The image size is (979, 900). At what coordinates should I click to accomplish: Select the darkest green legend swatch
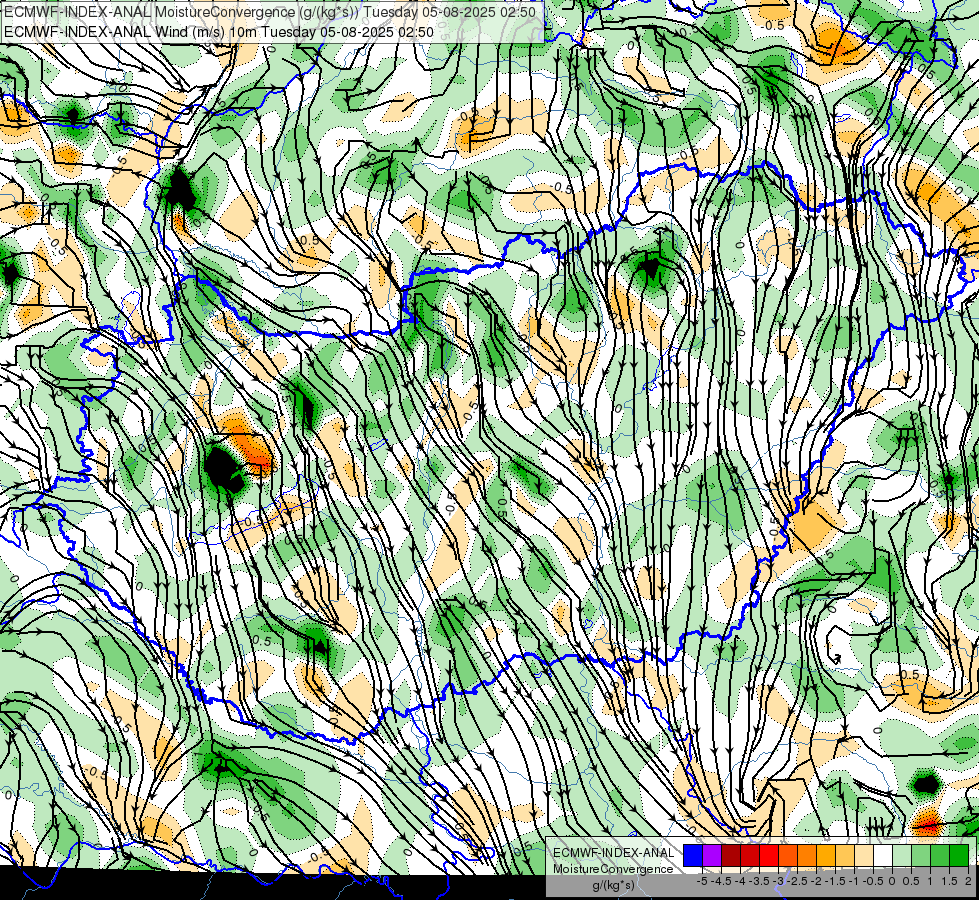click(960, 856)
